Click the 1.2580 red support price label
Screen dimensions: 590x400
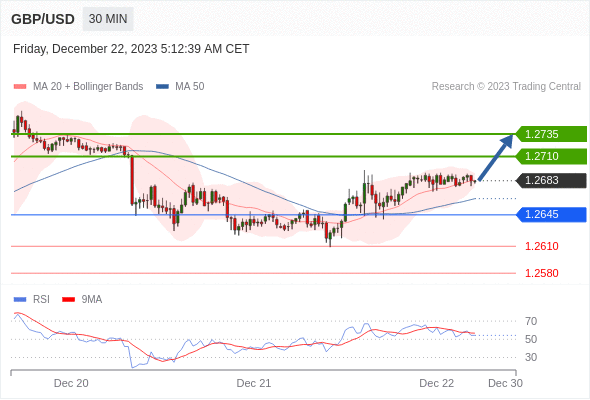click(x=541, y=273)
